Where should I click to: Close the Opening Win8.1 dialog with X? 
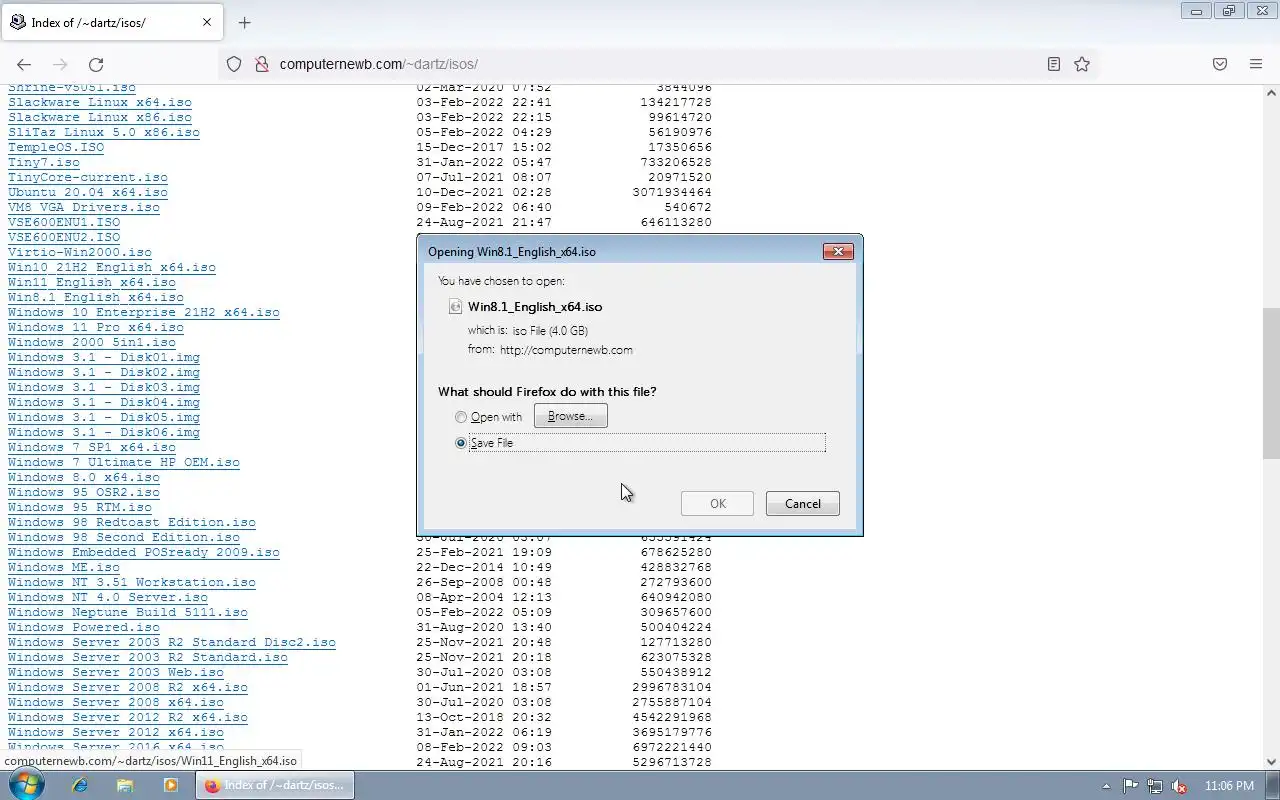838,251
